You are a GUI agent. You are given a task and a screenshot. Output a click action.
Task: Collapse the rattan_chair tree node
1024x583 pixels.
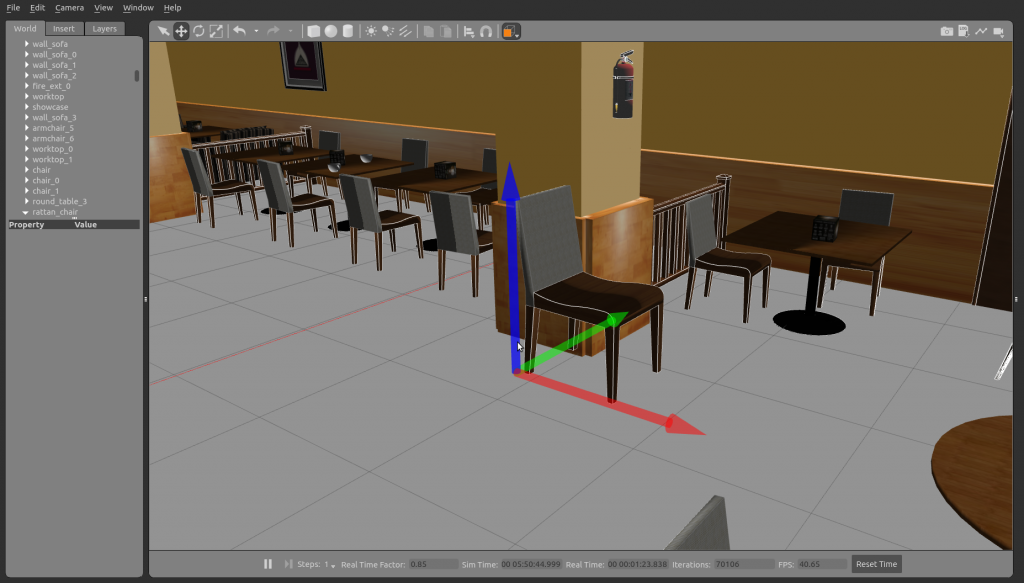coord(26,212)
